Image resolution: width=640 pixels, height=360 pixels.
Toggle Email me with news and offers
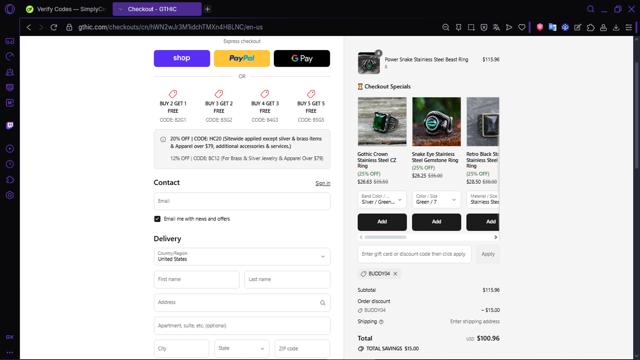pos(157,219)
